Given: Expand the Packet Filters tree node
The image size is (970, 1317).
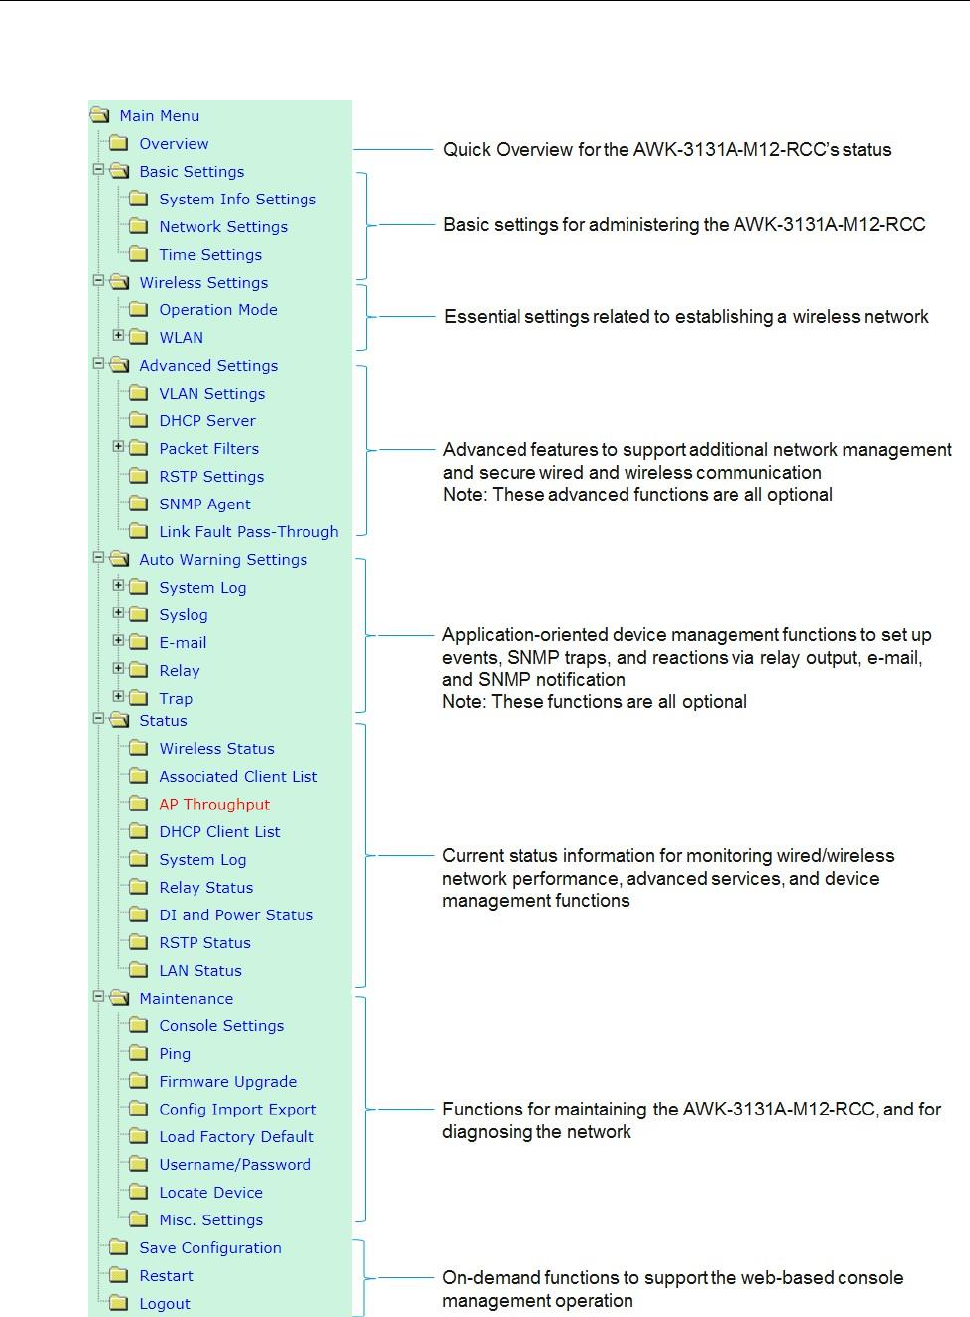Looking at the screenshot, I should coord(118,446).
